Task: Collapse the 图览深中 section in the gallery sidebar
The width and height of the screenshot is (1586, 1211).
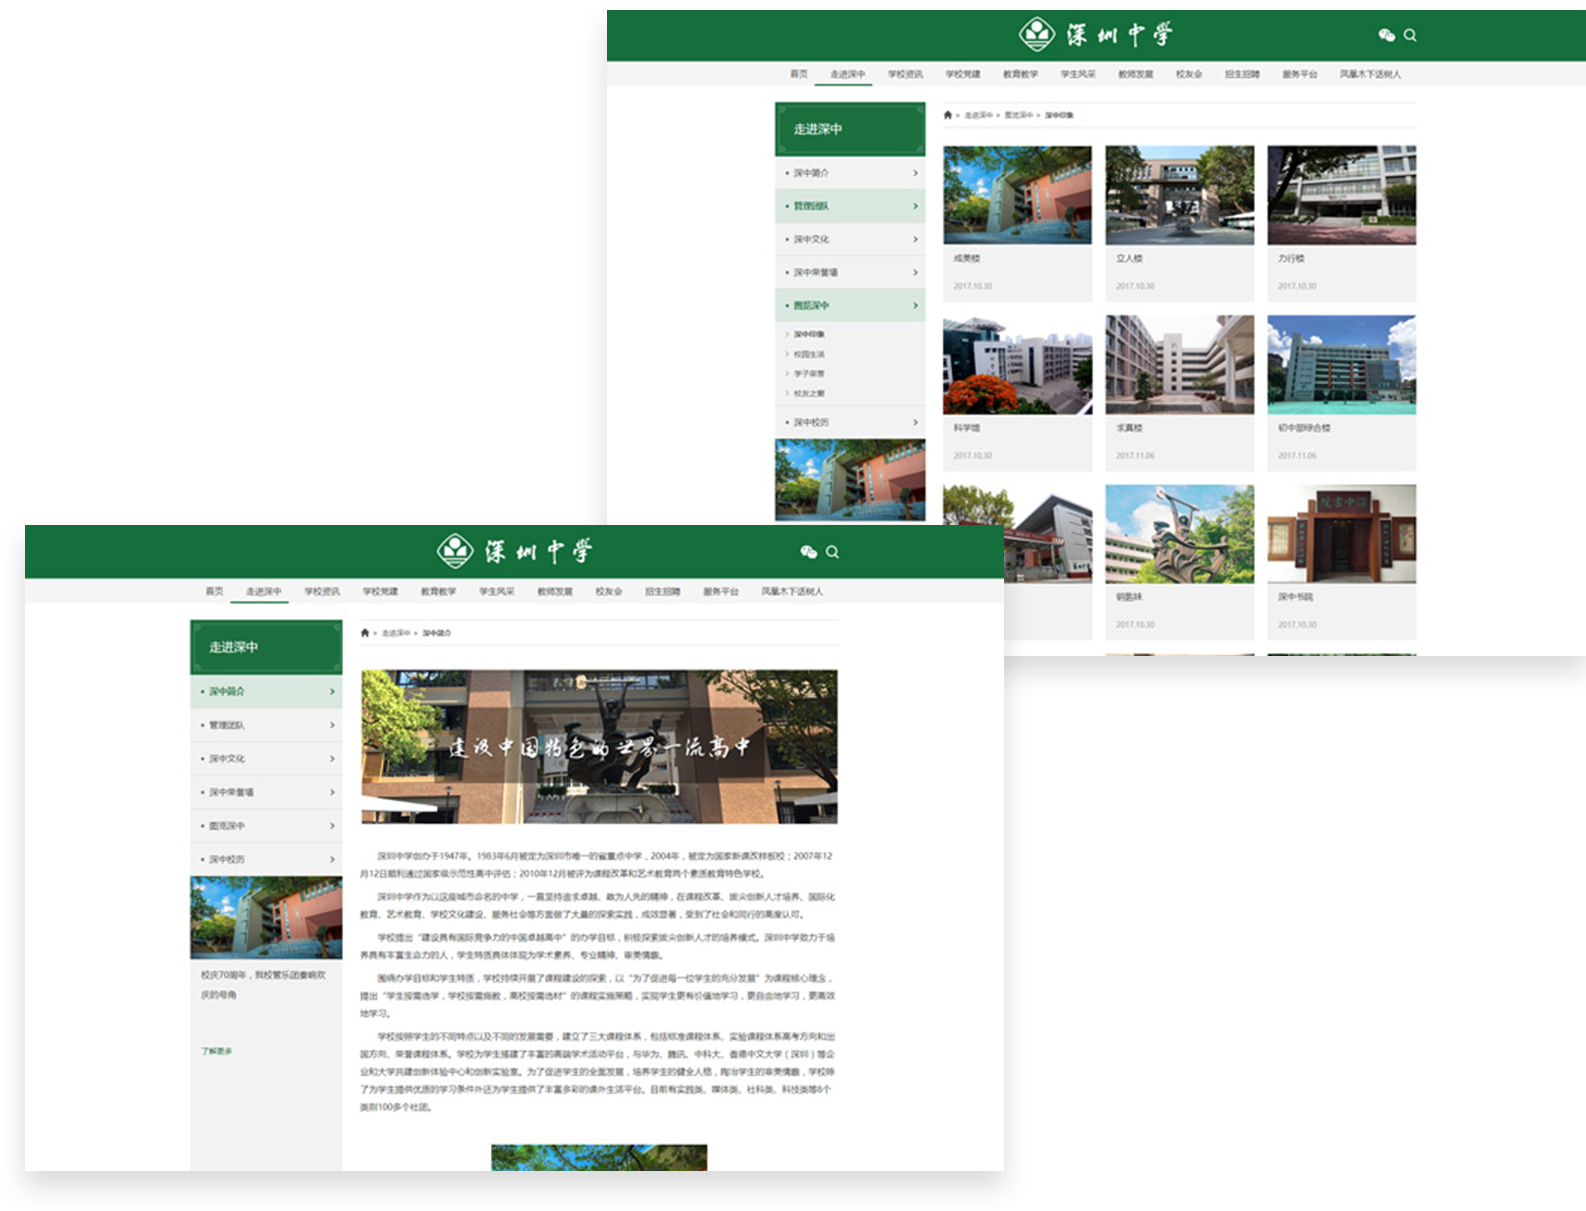Action: pyautogui.click(x=915, y=305)
